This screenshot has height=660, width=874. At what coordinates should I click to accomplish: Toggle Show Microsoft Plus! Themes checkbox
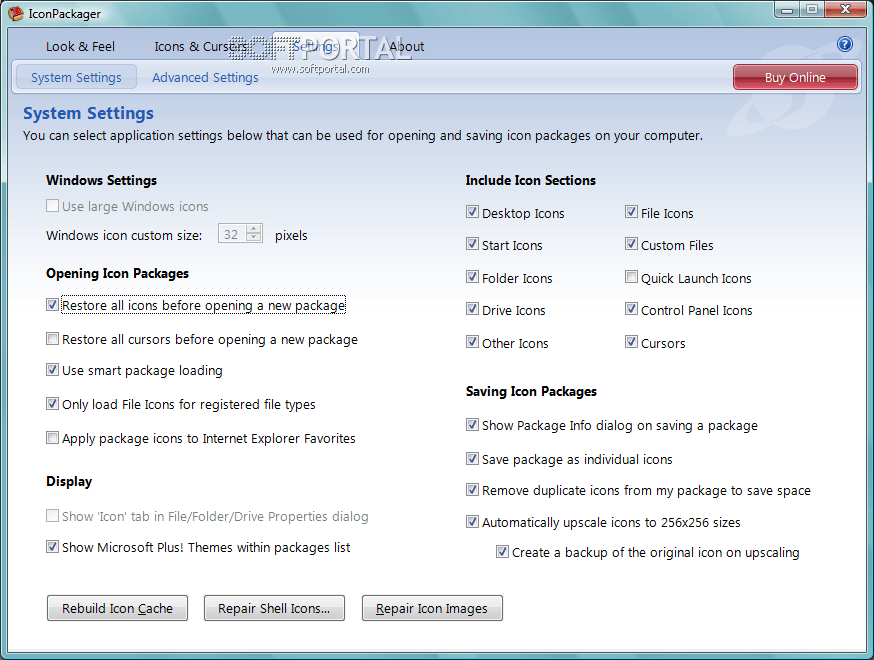point(52,547)
